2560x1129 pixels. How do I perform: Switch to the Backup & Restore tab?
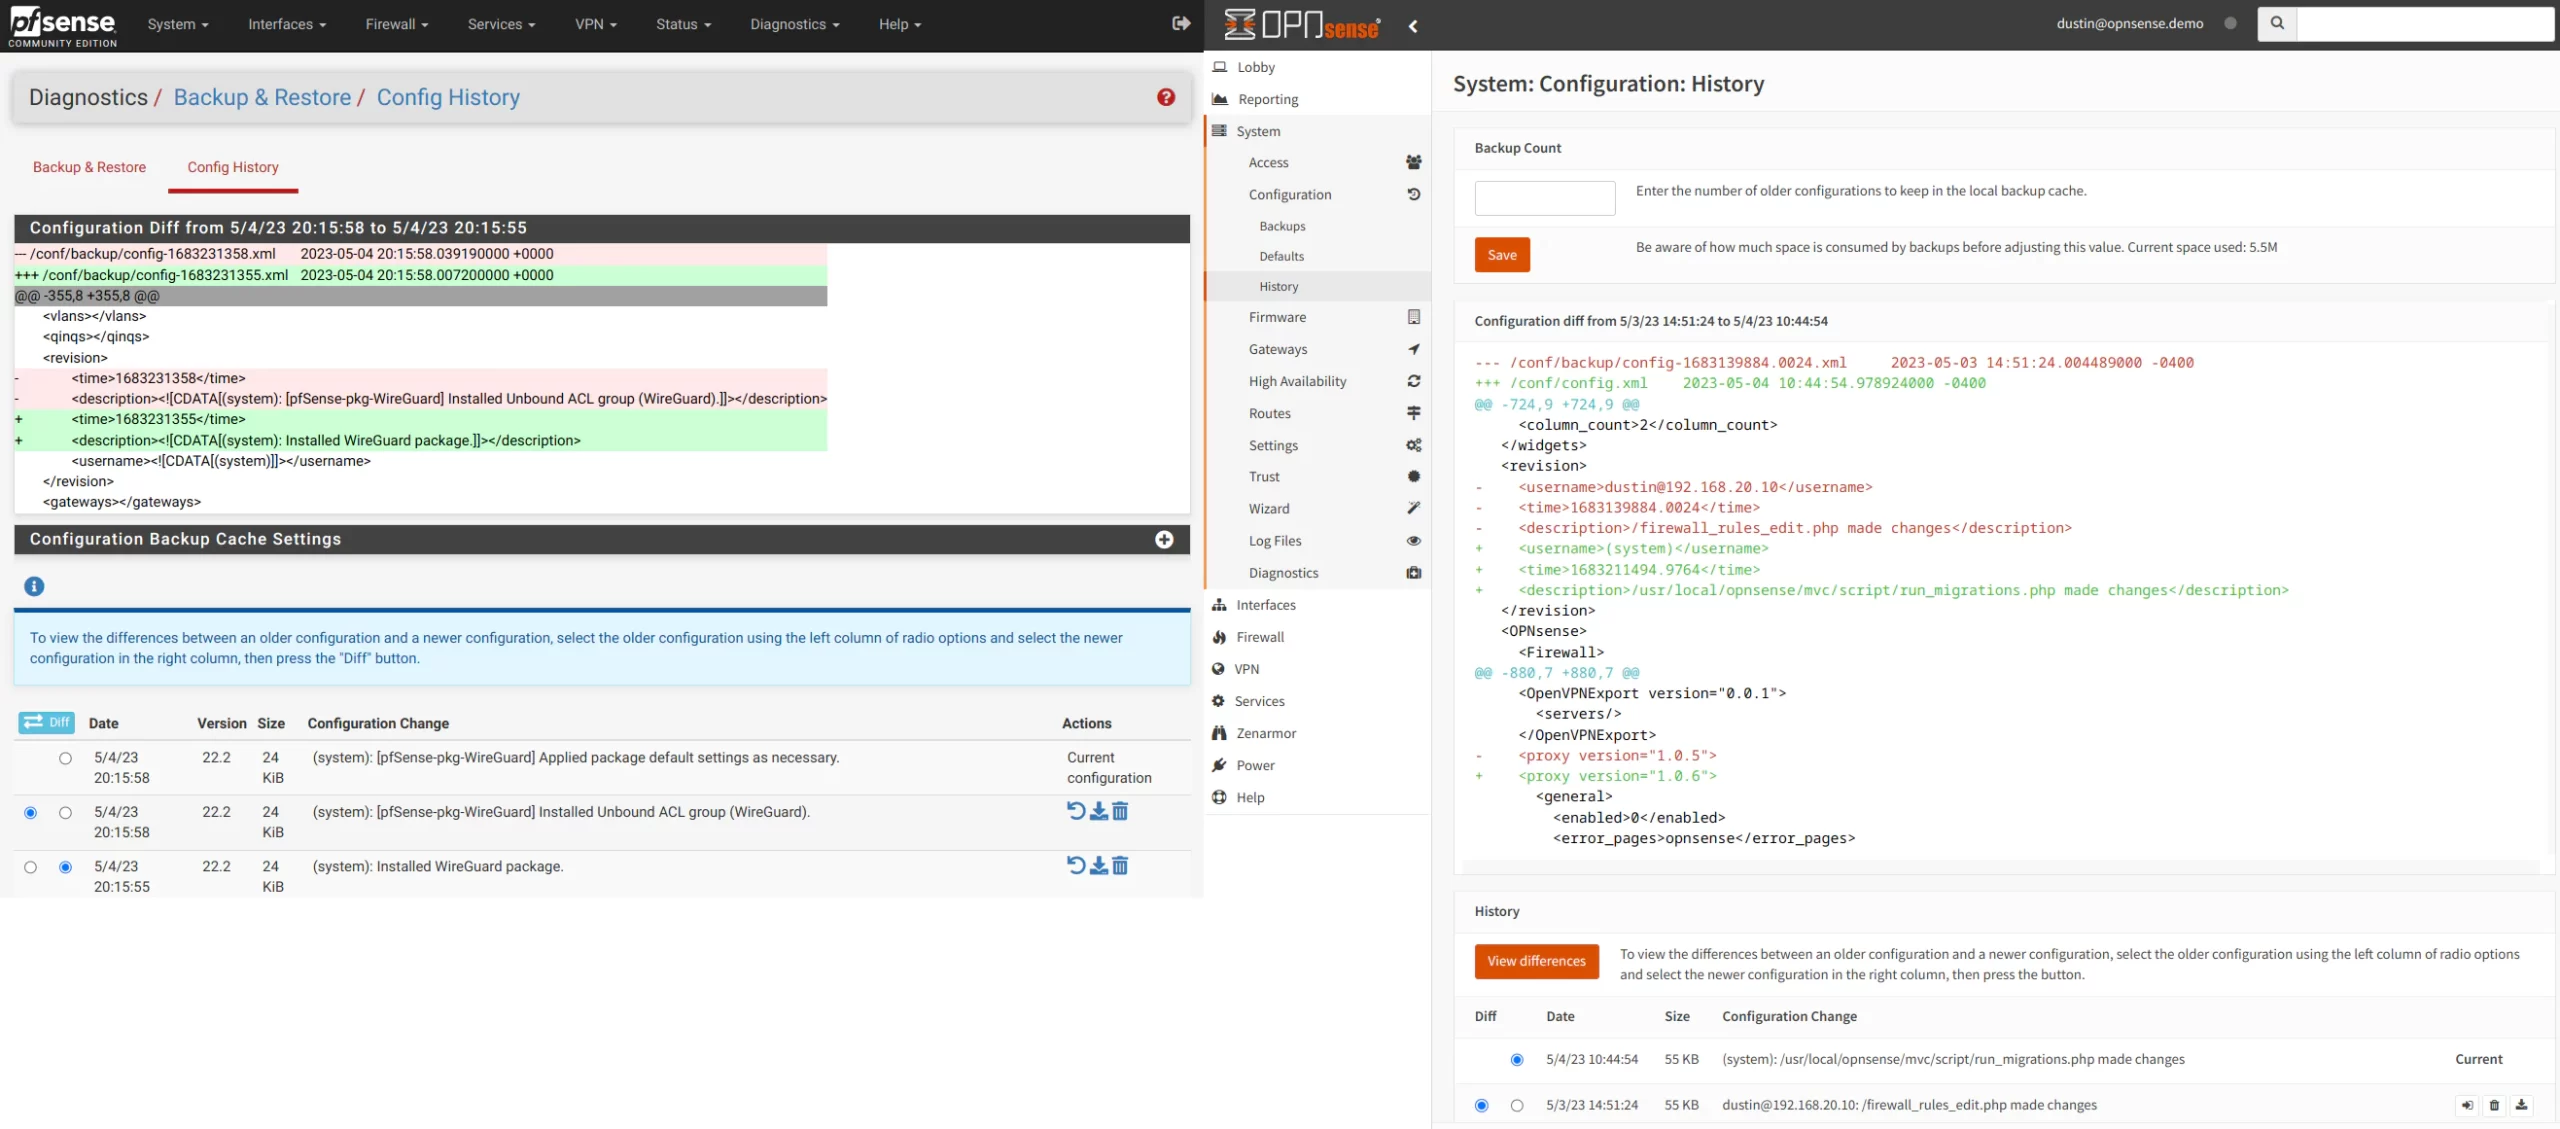pyautogui.click(x=89, y=167)
